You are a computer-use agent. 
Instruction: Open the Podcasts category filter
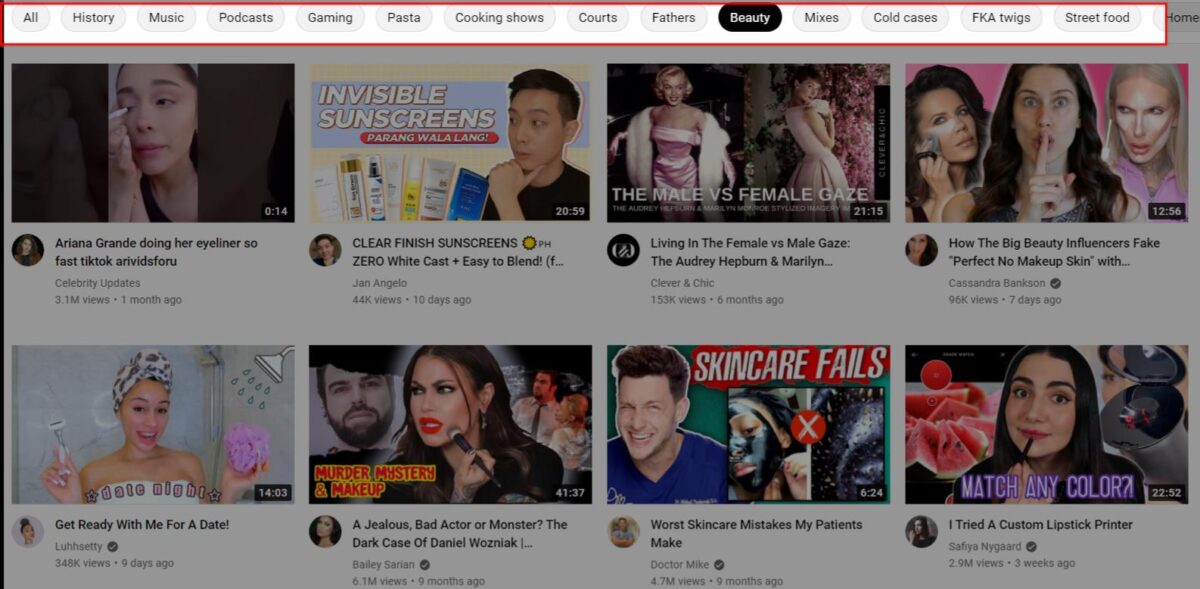point(245,17)
